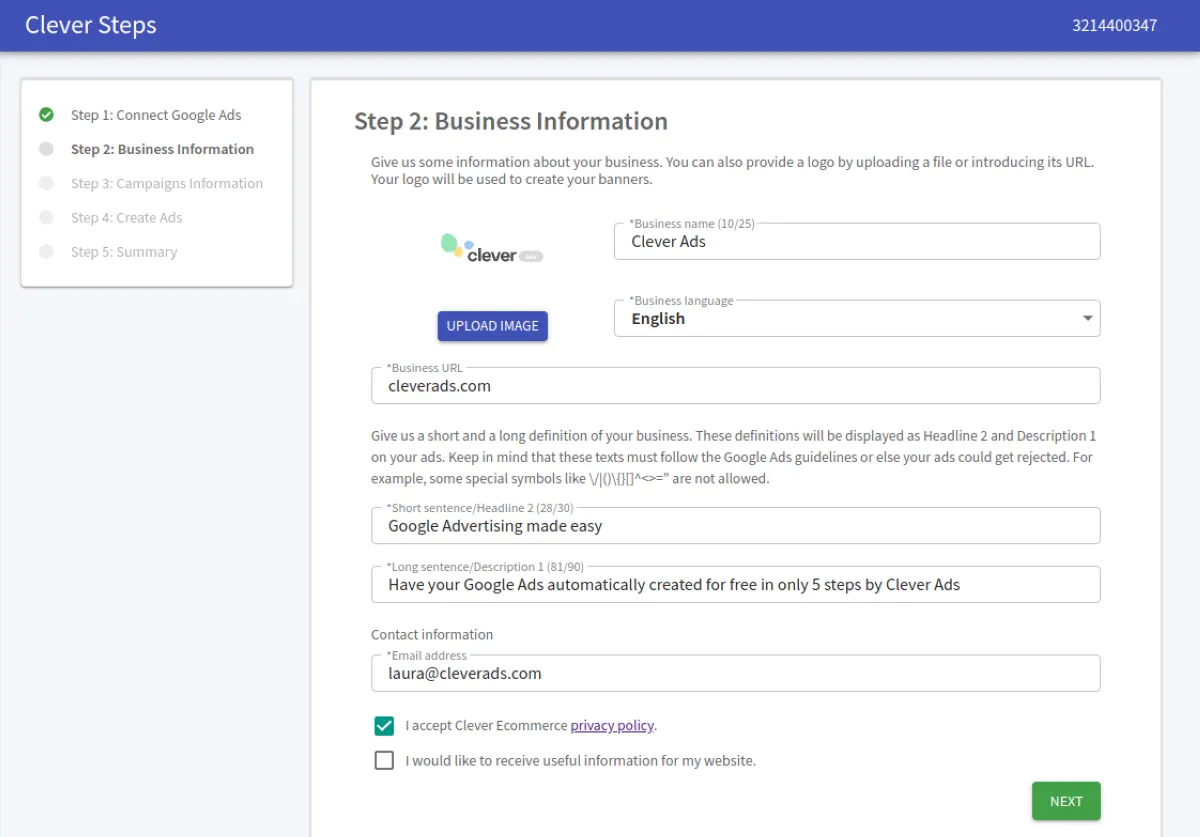Check the receive useful information checkbox
The width and height of the screenshot is (1200, 837).
point(384,760)
